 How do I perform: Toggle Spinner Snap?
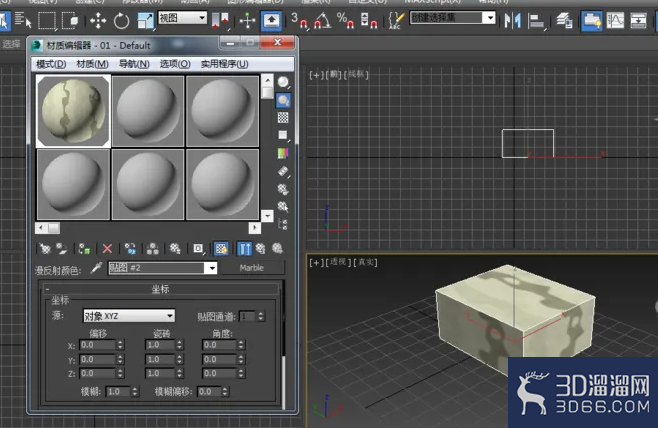pos(369,20)
